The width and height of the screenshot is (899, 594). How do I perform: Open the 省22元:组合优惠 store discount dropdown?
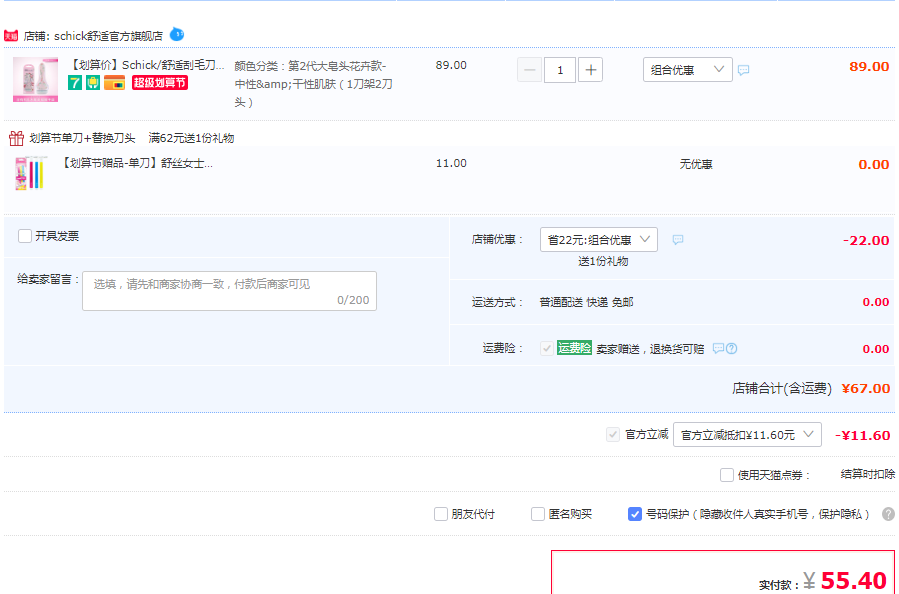click(599, 240)
